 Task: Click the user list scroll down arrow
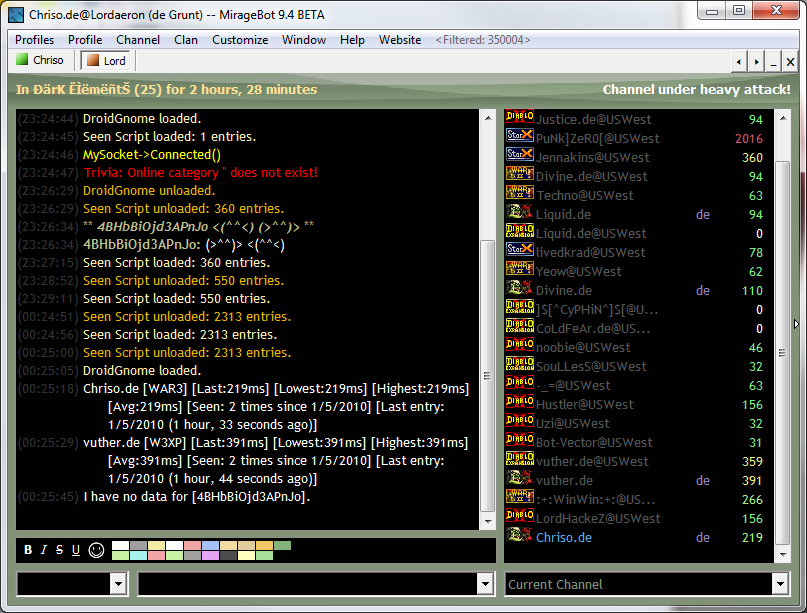click(782, 555)
